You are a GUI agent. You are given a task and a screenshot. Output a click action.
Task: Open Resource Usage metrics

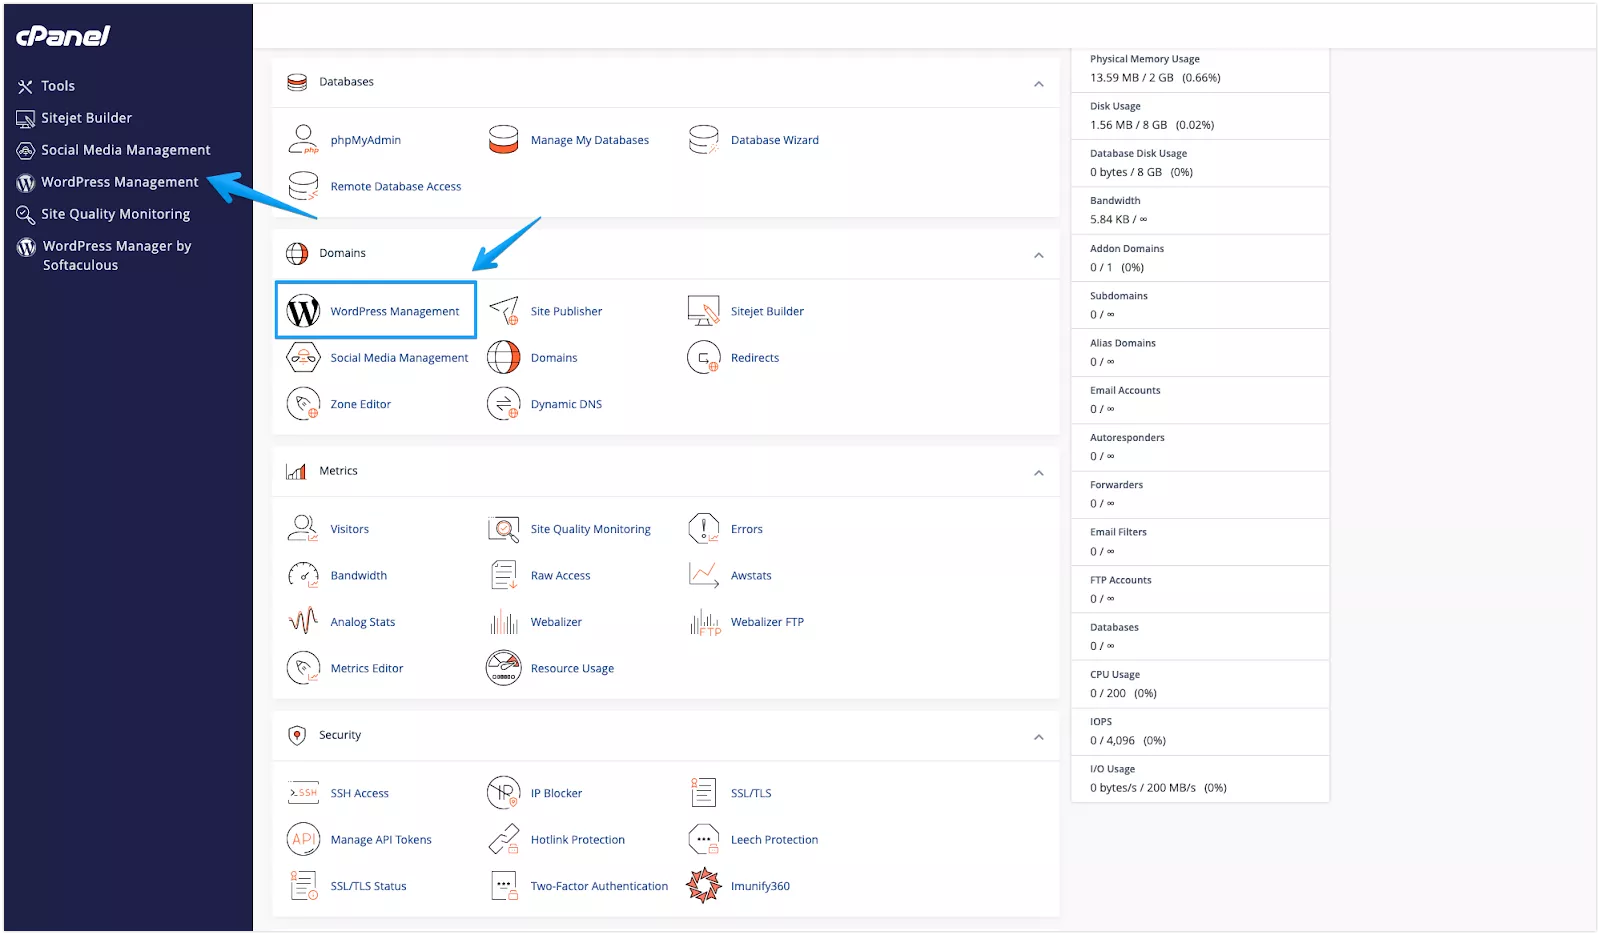pos(572,668)
